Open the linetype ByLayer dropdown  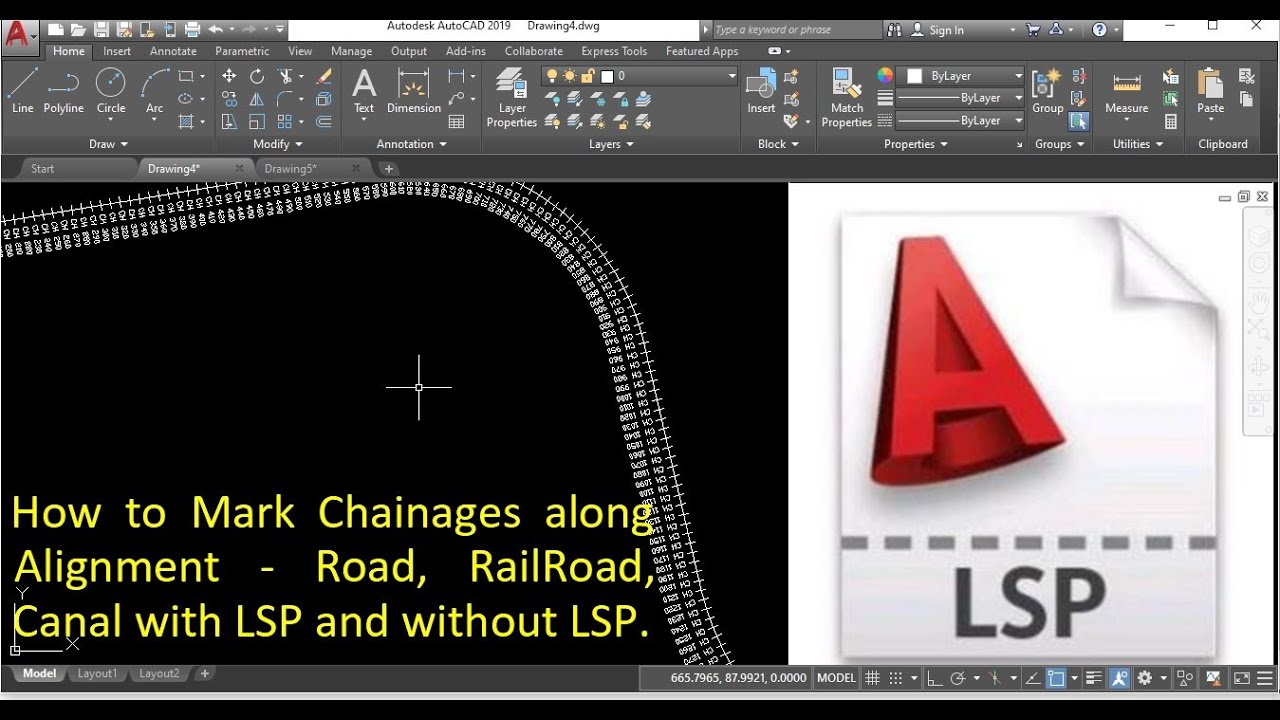959,120
